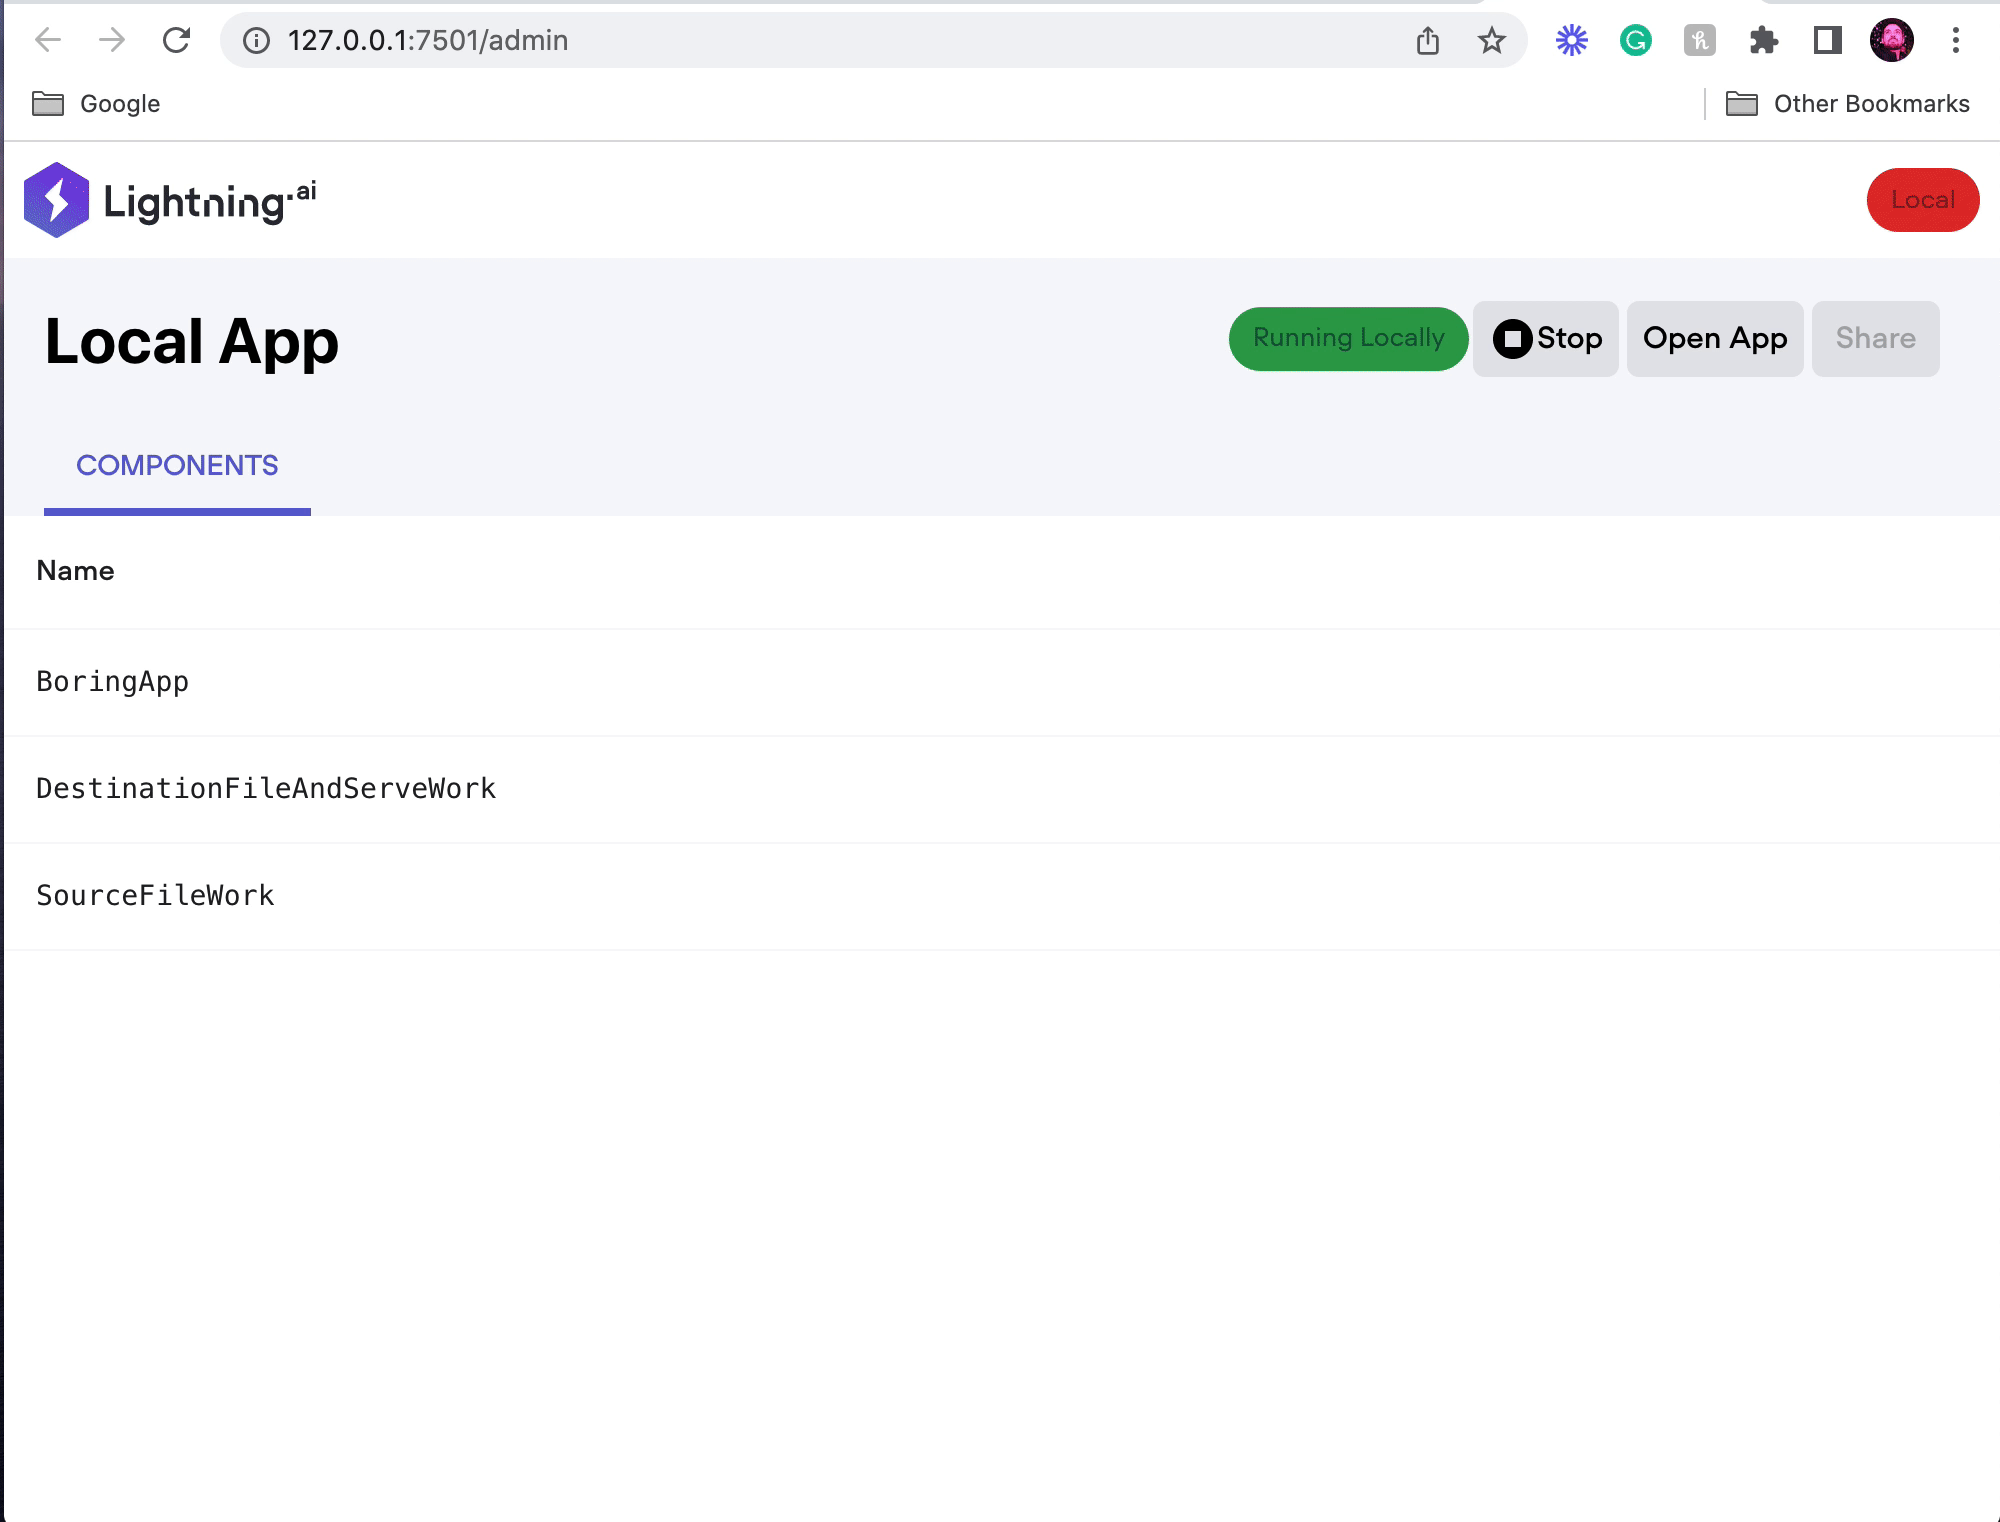2000x1522 pixels.
Task: Click the Lightning AI logo
Action: coord(170,200)
